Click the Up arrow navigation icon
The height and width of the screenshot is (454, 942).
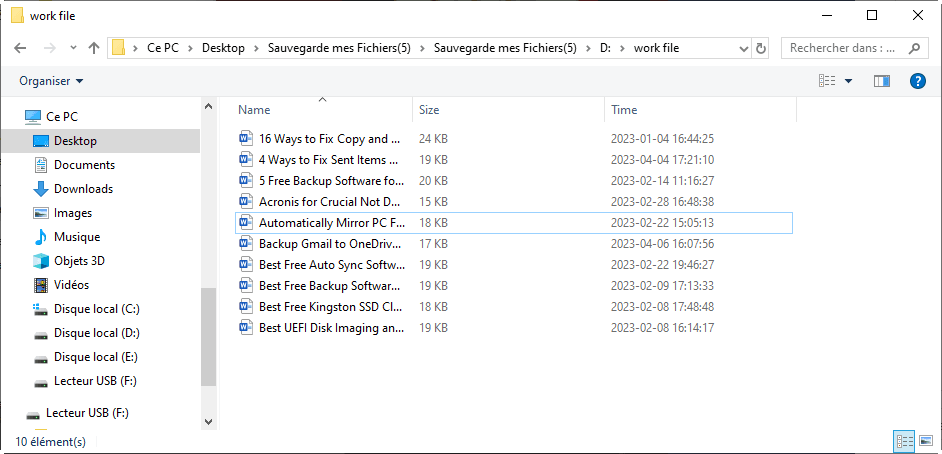click(94, 48)
